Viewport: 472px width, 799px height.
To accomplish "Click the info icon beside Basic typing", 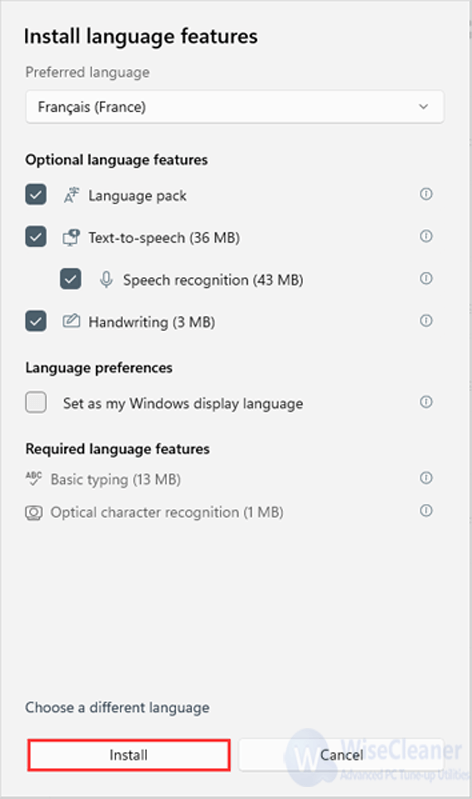I will pyautogui.click(x=426, y=478).
